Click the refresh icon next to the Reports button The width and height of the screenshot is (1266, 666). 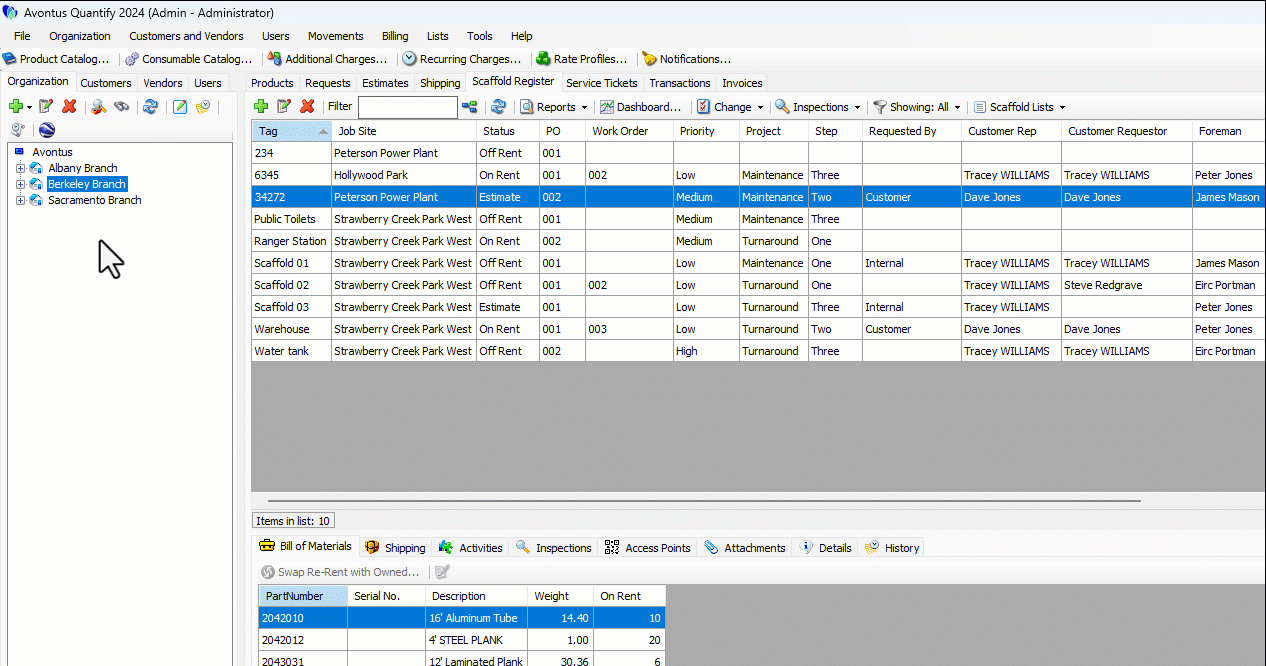pyautogui.click(x=498, y=107)
